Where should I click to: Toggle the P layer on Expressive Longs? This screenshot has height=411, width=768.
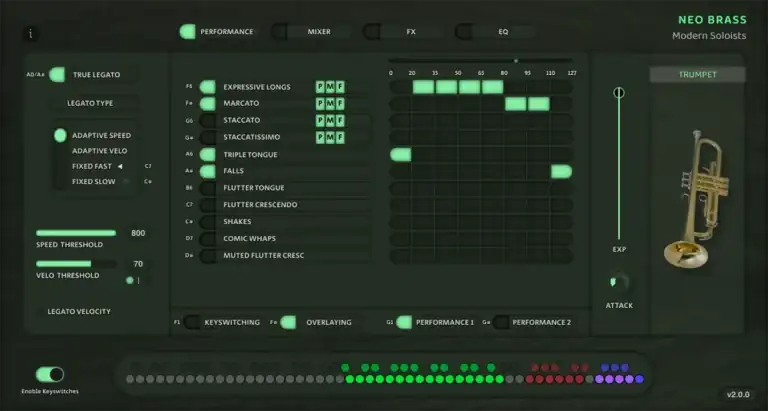pyautogui.click(x=320, y=87)
